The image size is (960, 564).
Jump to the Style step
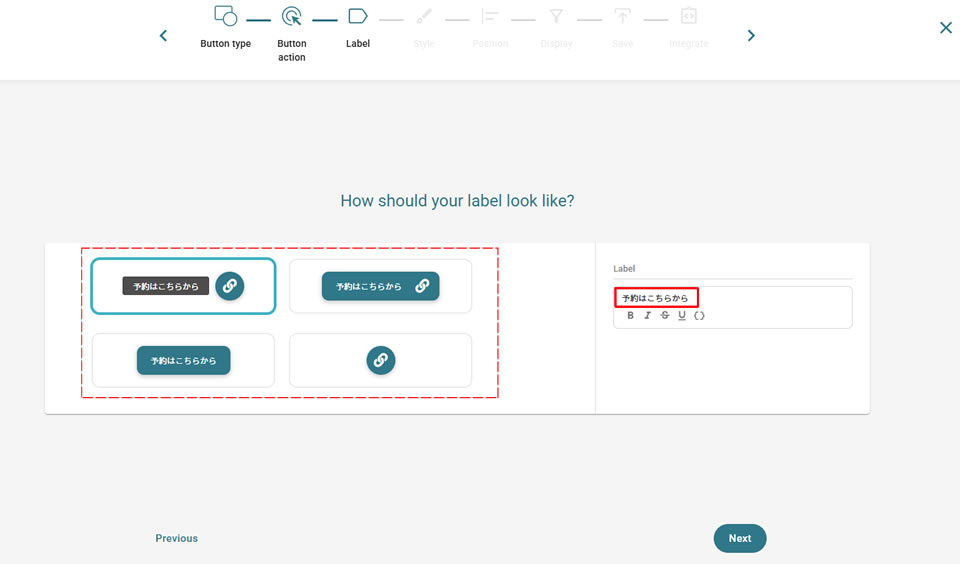[x=424, y=17]
